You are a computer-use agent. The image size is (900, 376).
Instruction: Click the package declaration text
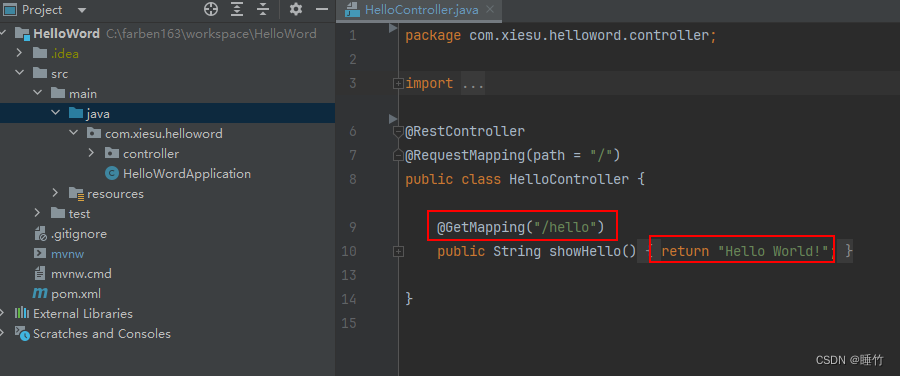561,36
